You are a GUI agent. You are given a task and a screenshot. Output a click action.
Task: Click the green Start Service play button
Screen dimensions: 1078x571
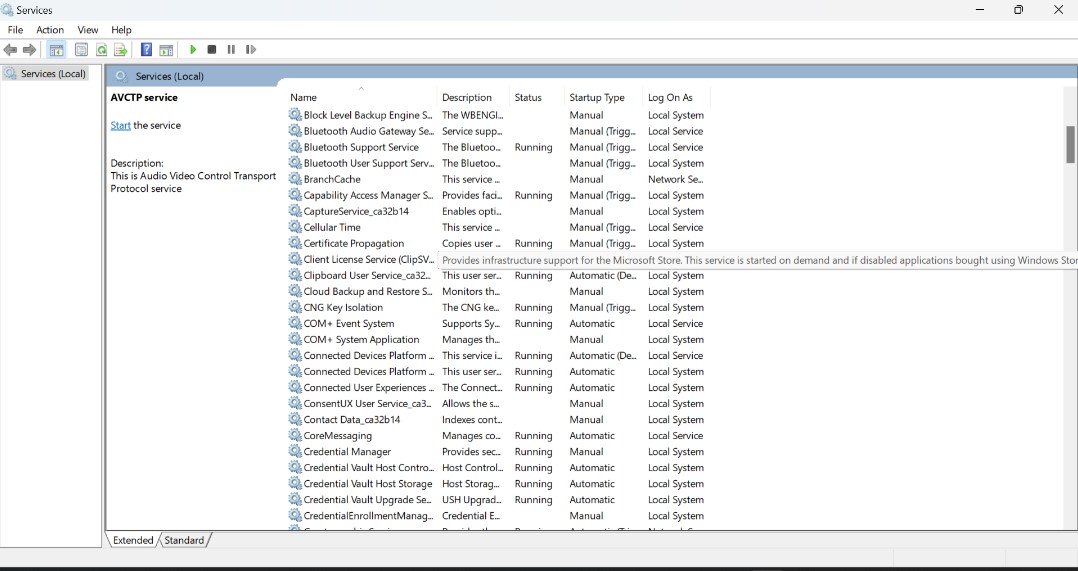tap(193, 49)
